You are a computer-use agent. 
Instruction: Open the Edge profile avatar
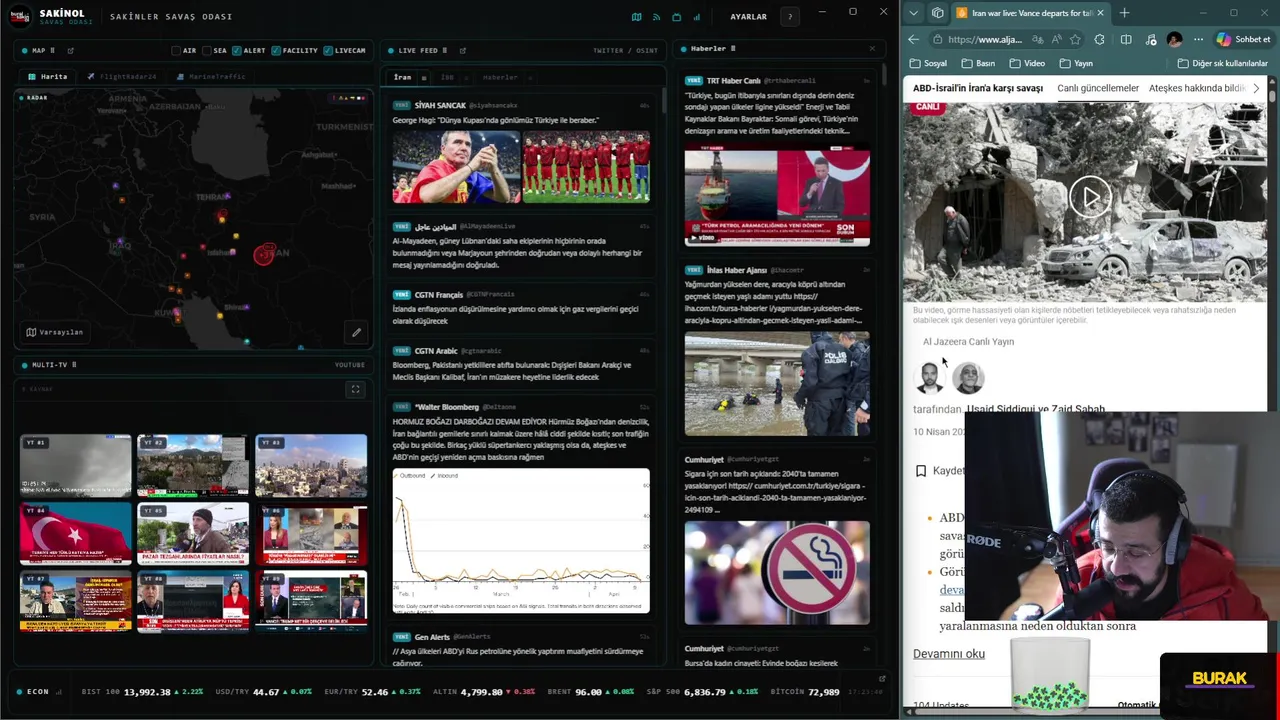click(x=1174, y=39)
